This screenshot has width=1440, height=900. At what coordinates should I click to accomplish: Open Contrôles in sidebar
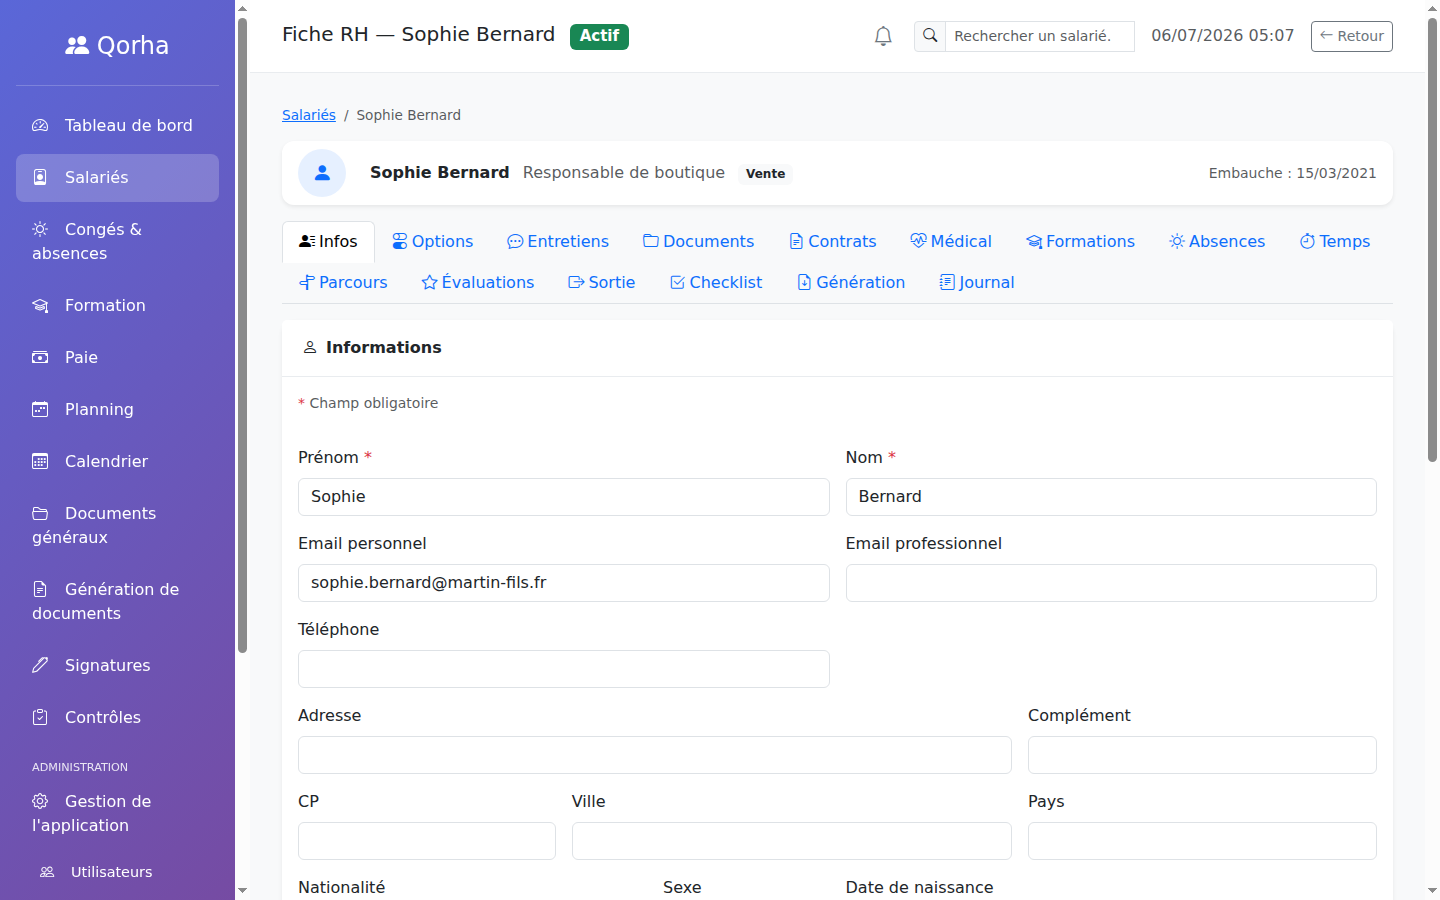[x=117, y=718]
